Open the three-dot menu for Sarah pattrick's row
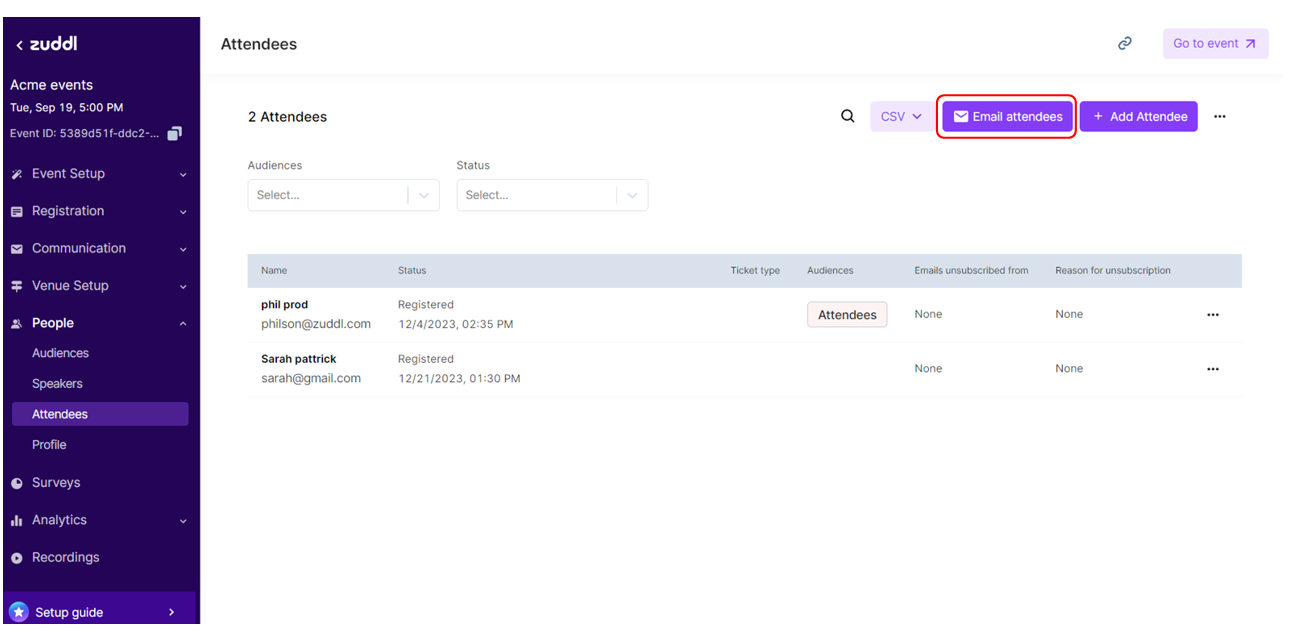This screenshot has height=631, width=1292. click(1212, 368)
